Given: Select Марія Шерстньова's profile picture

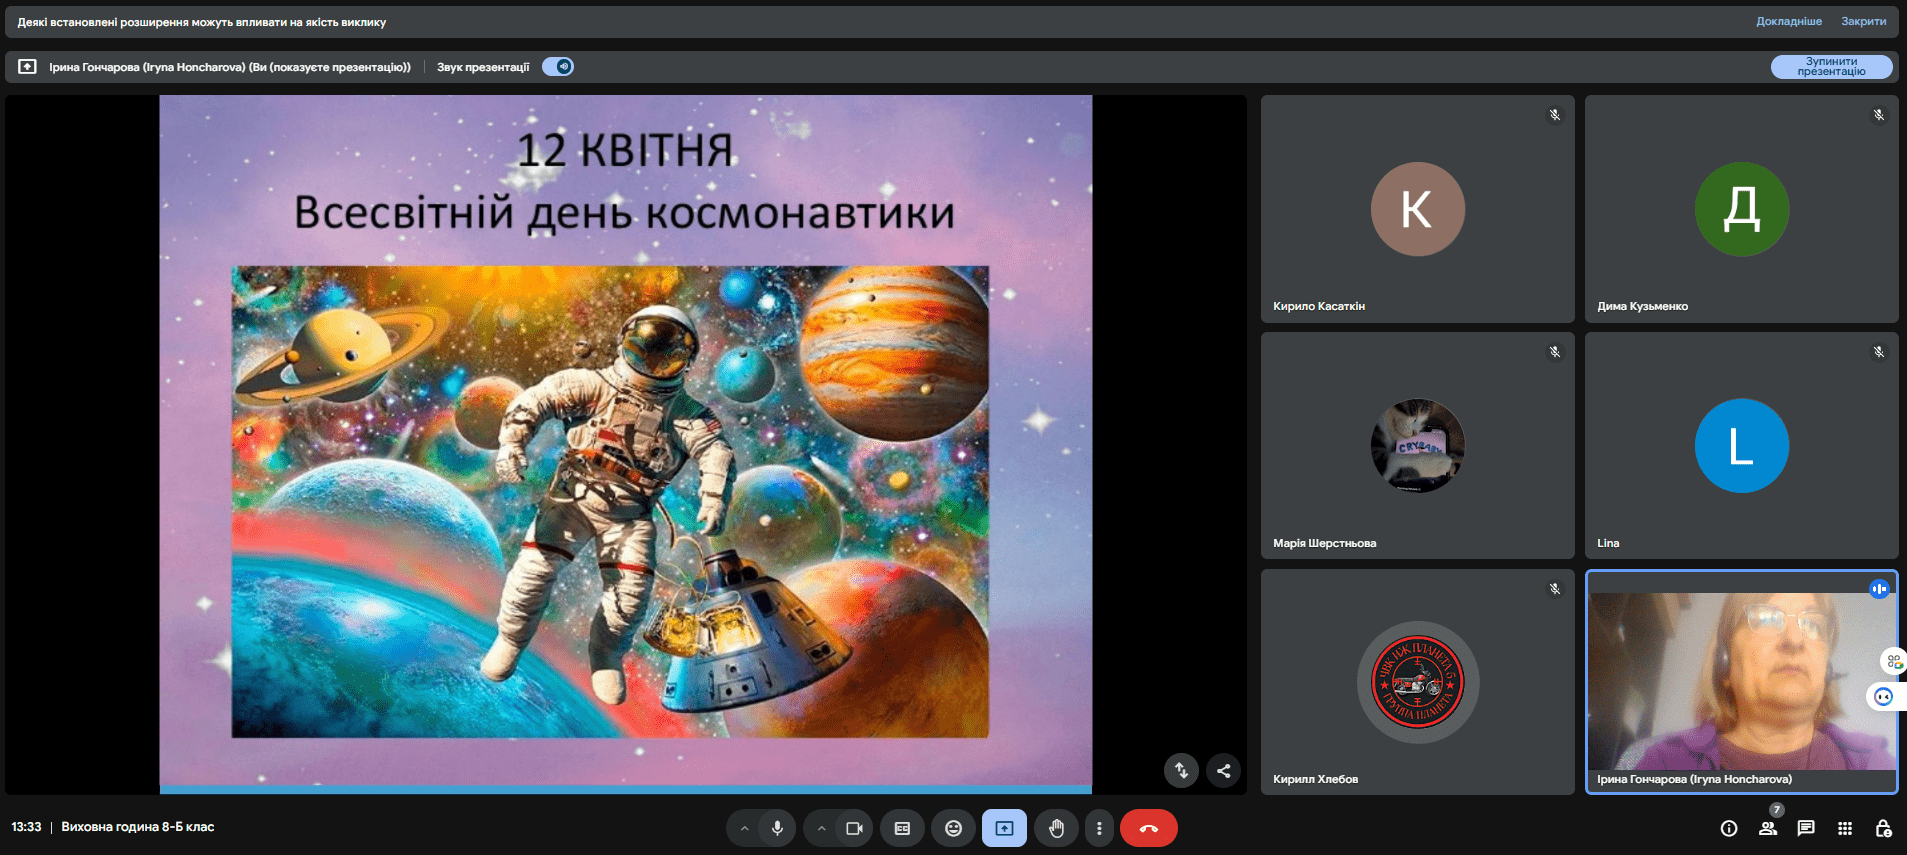Looking at the screenshot, I should point(1417,446).
